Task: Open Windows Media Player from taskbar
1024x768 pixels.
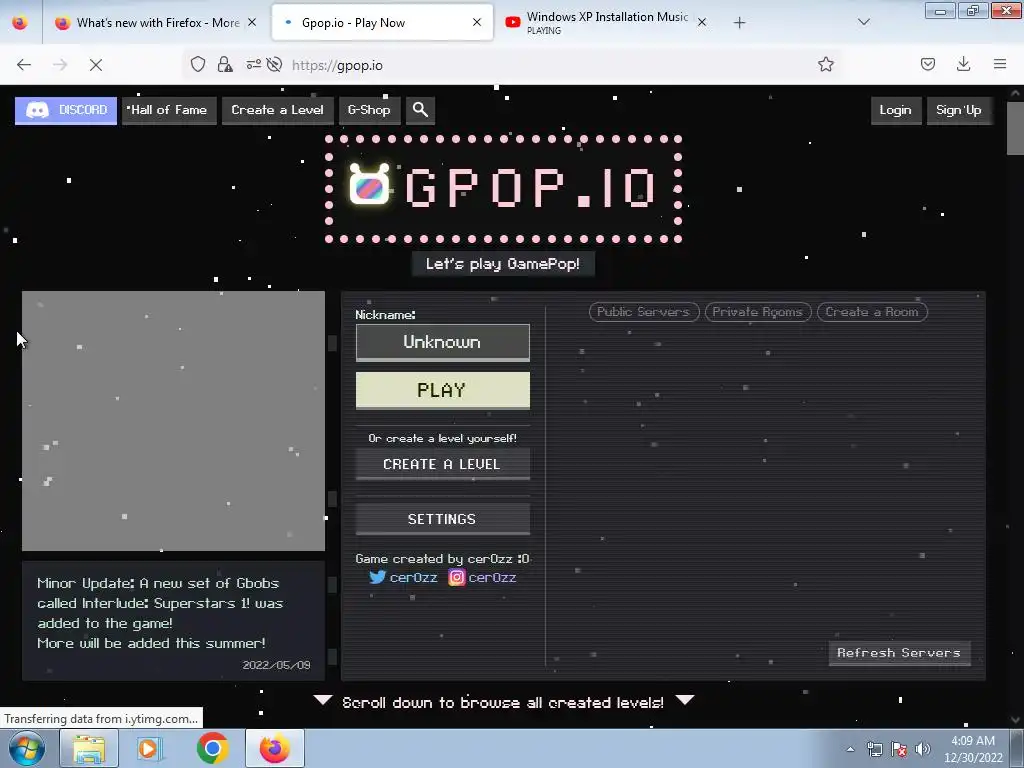Action: tap(149, 748)
